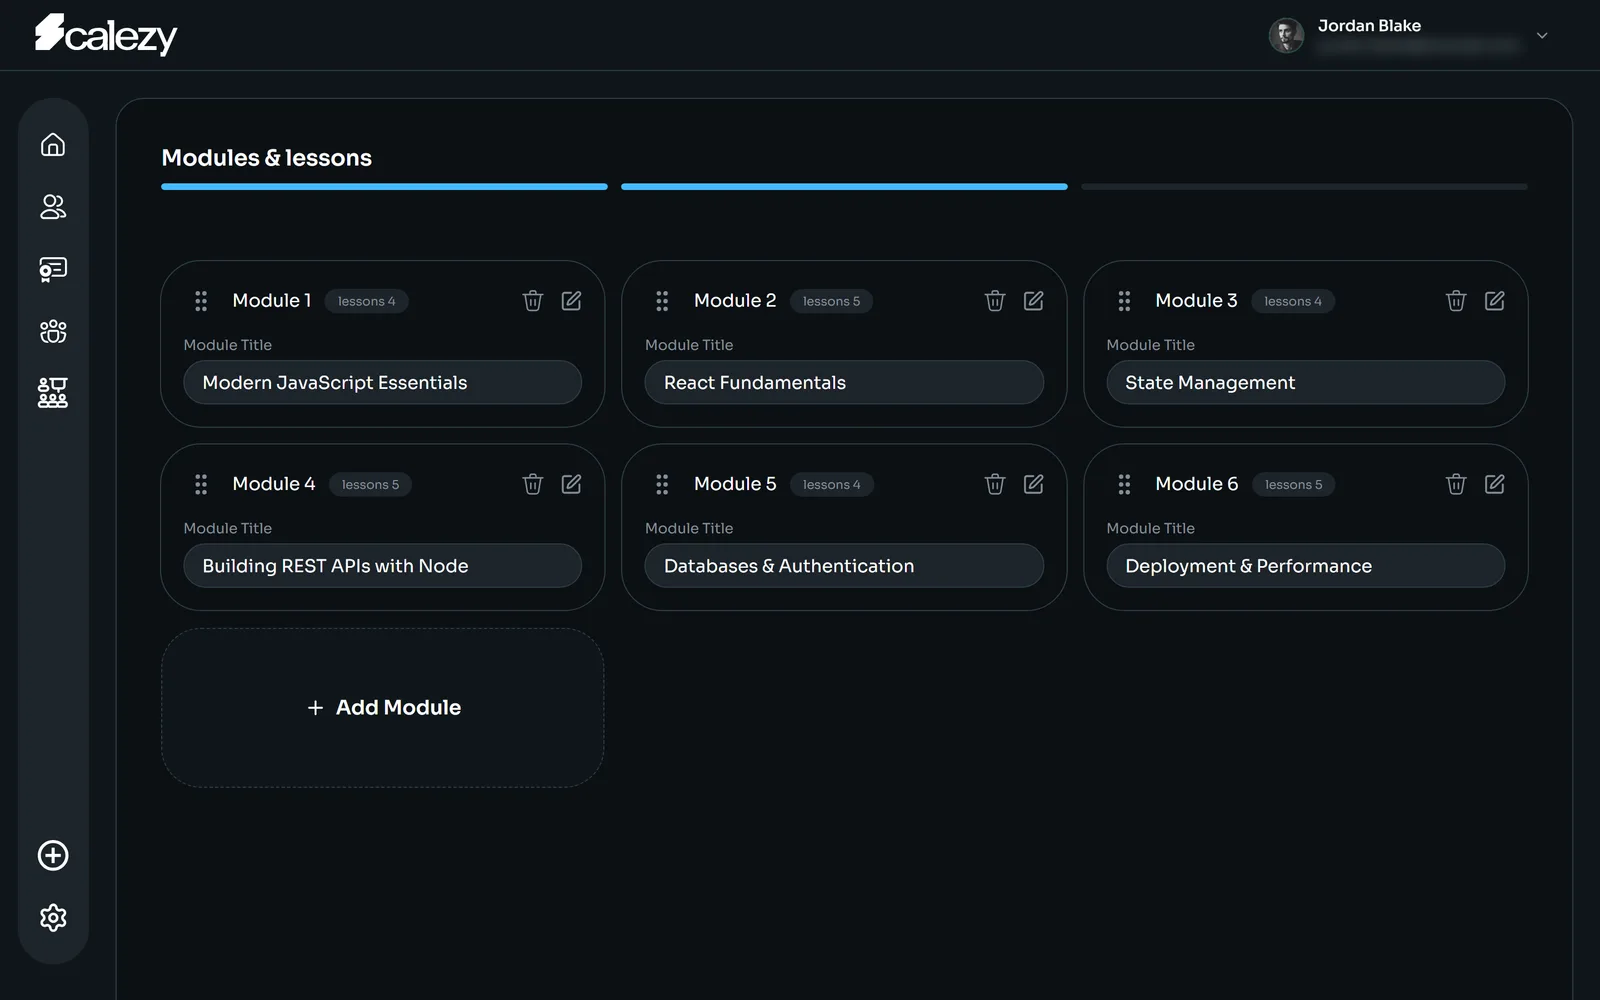Click the lessons 4 badge on Module 1
1600x1000 pixels.
366,301
